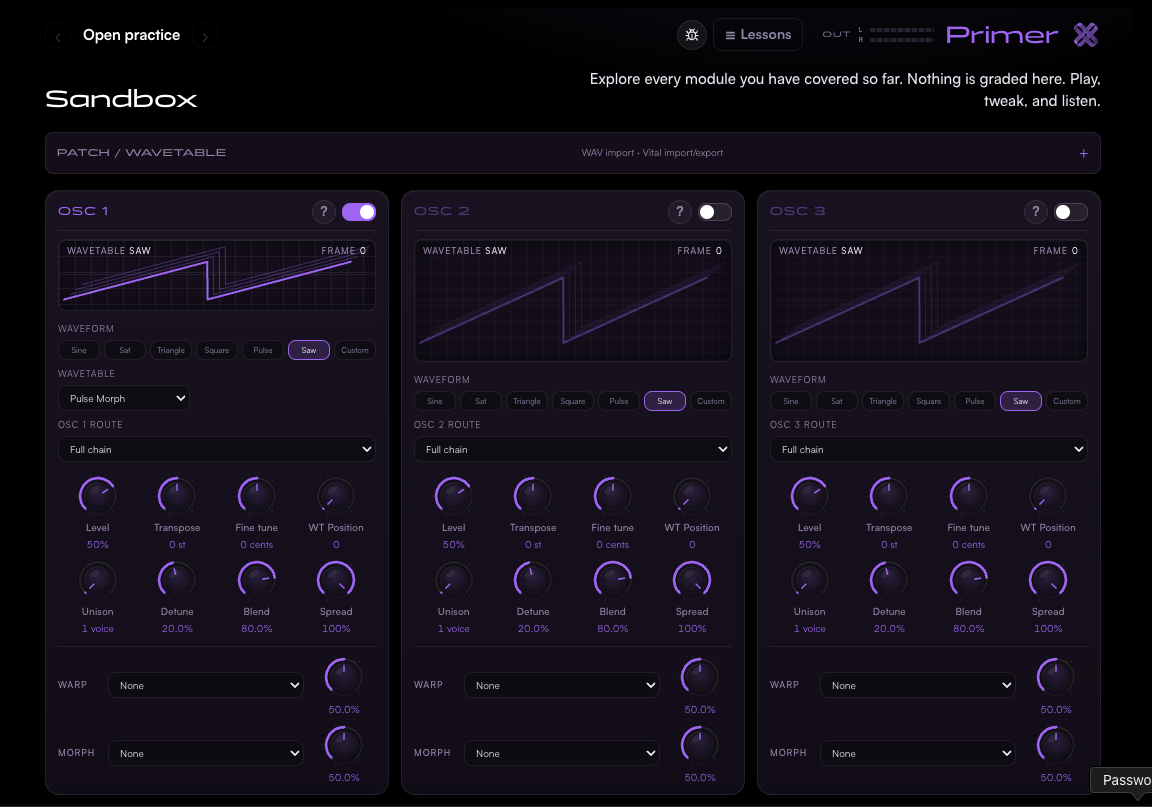Click OSC 2 Blend knob
1152x807 pixels.
pos(613,580)
